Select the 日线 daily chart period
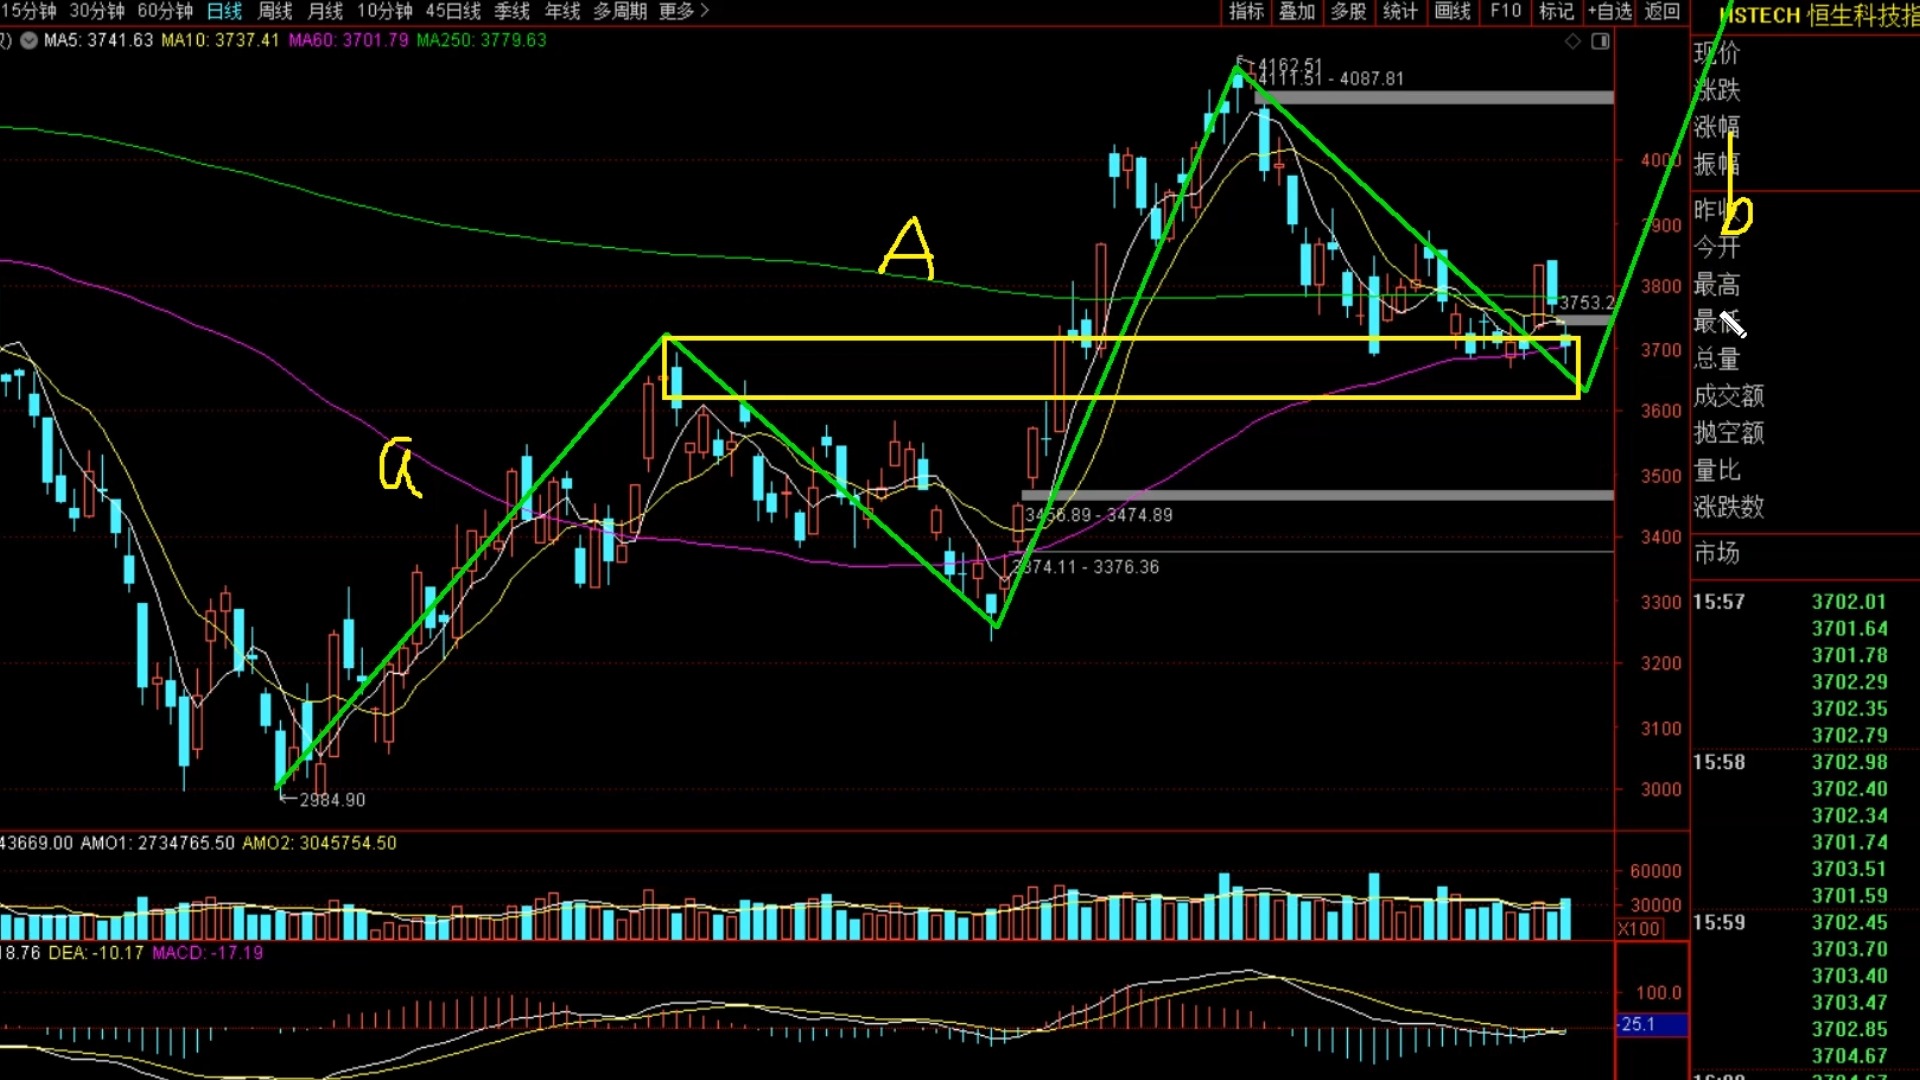 click(x=225, y=11)
